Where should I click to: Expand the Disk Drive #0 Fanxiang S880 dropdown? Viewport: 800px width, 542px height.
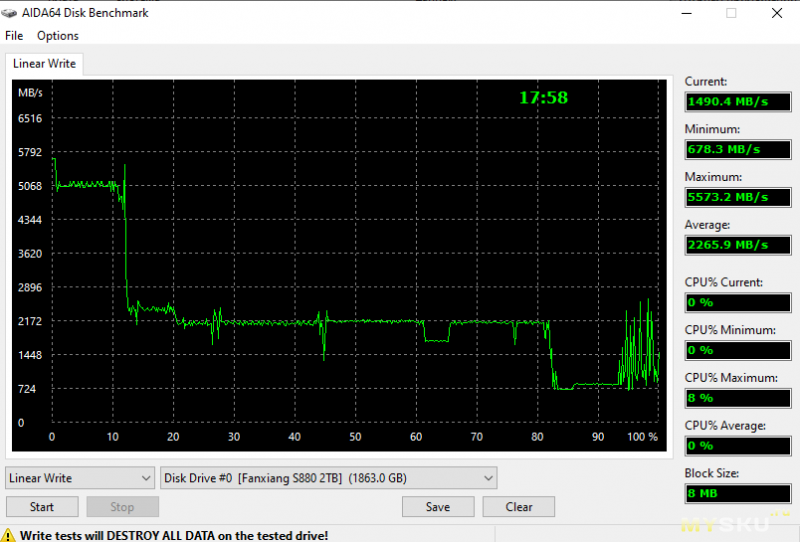point(329,478)
